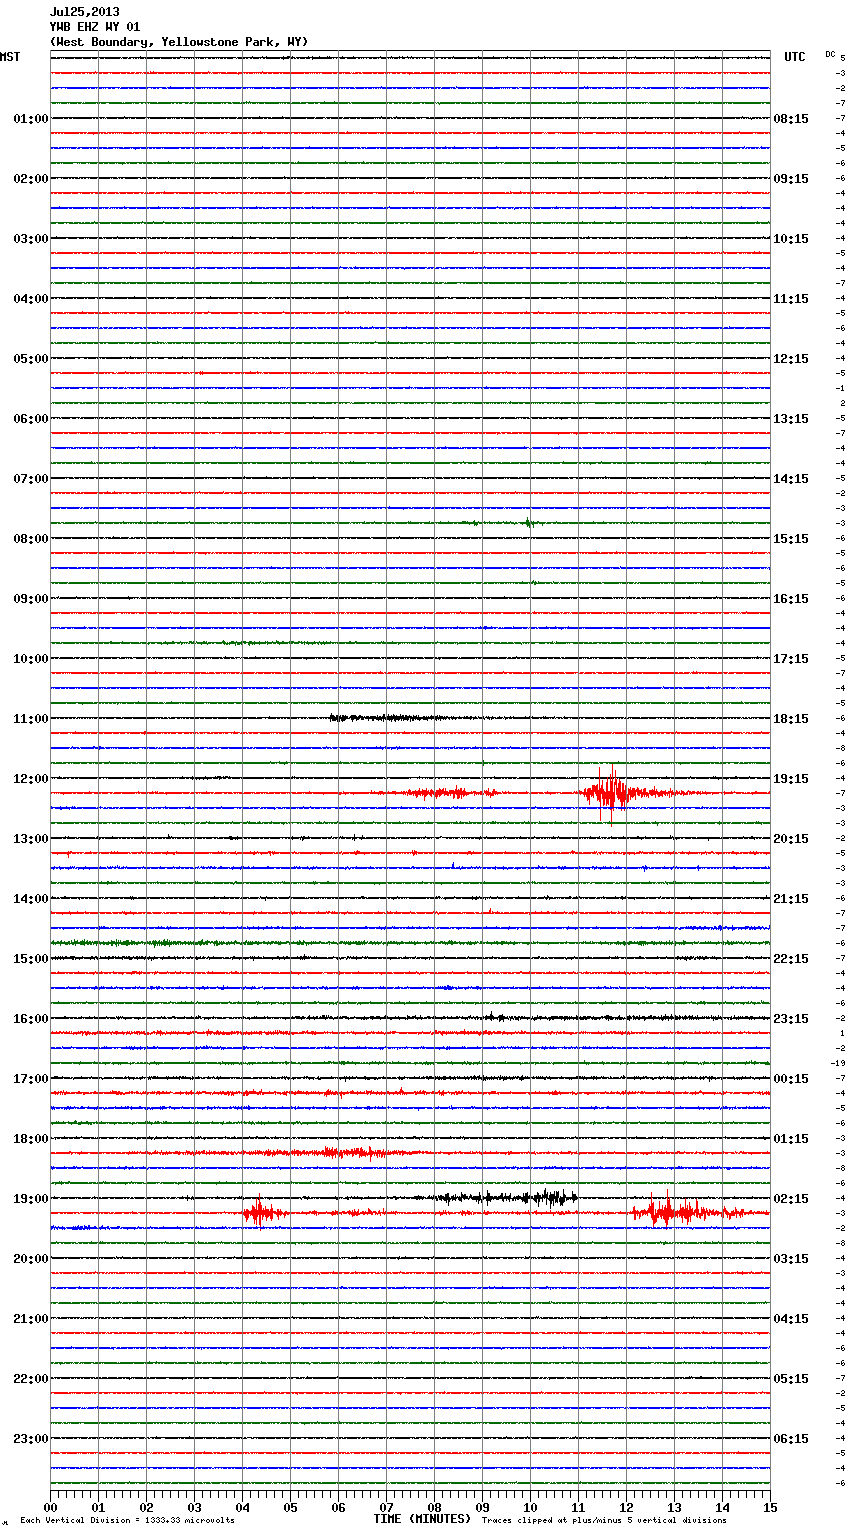Click the x-axis minute tick label '00'

(50, 1508)
